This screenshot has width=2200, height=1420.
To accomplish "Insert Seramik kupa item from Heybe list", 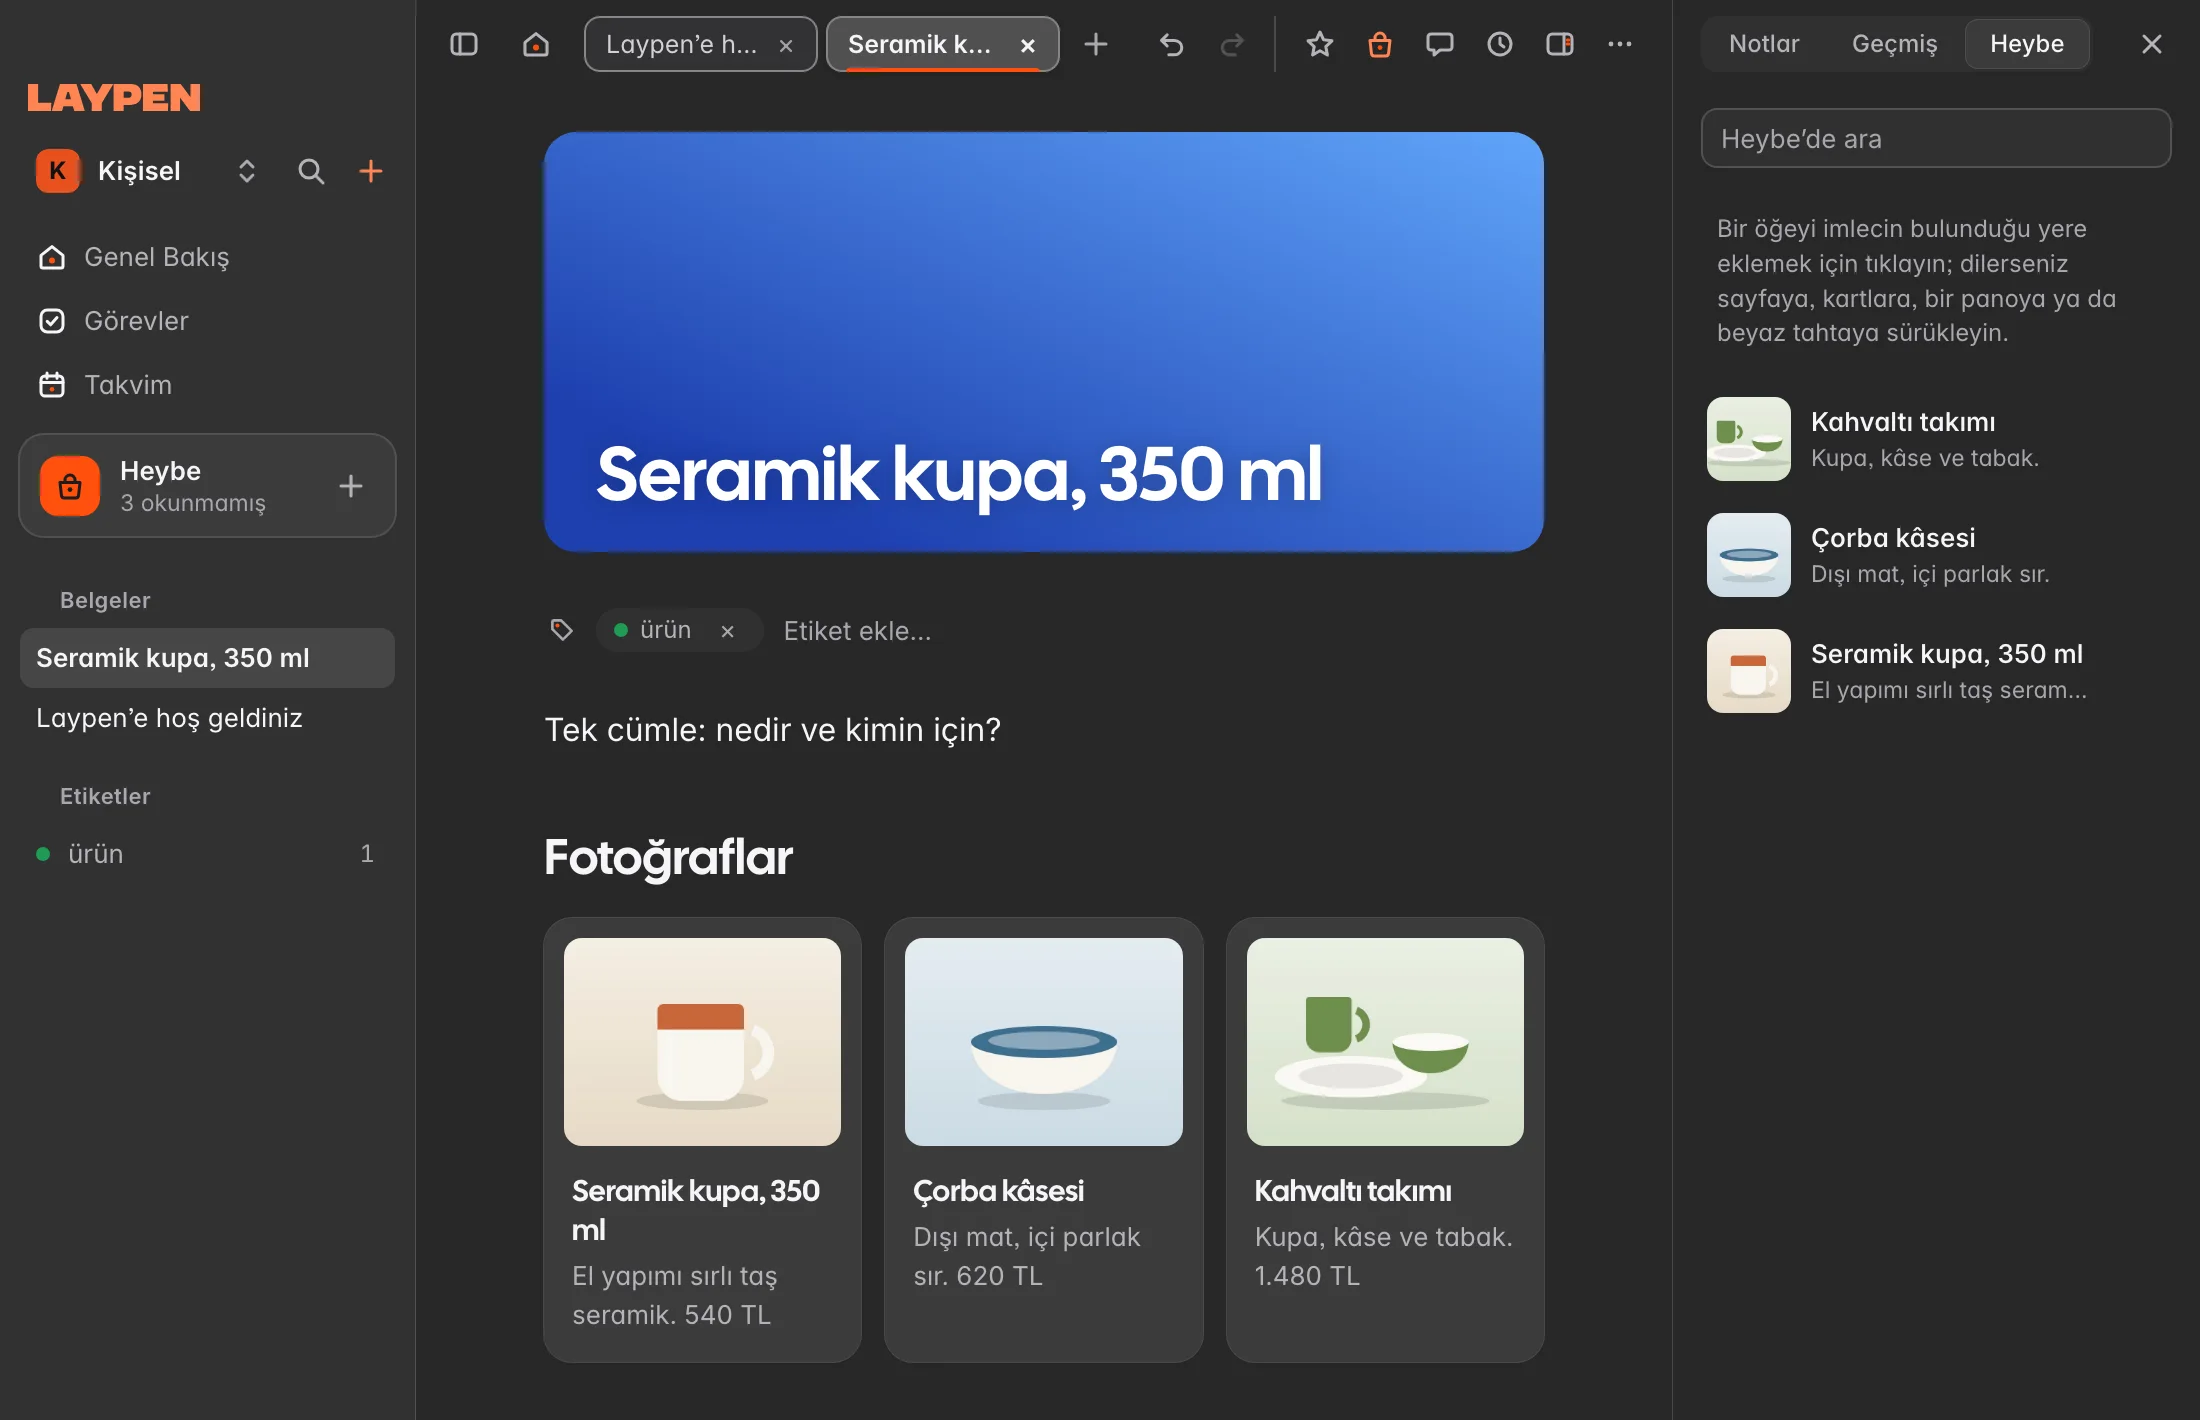I will [x=1936, y=671].
